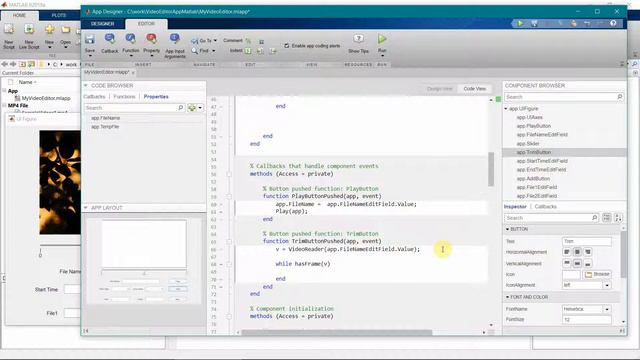Select the PLOTS tab in MATLAB window
The width and height of the screenshot is (640, 360).
coord(59,16)
